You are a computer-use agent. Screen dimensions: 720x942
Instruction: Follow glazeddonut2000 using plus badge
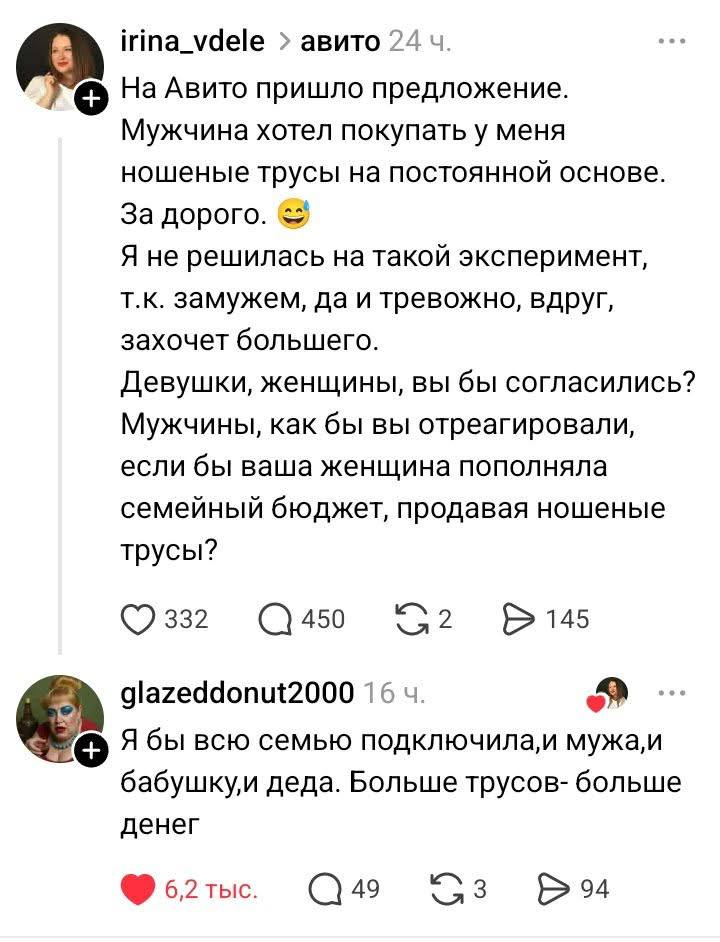pyautogui.click(x=90, y=750)
